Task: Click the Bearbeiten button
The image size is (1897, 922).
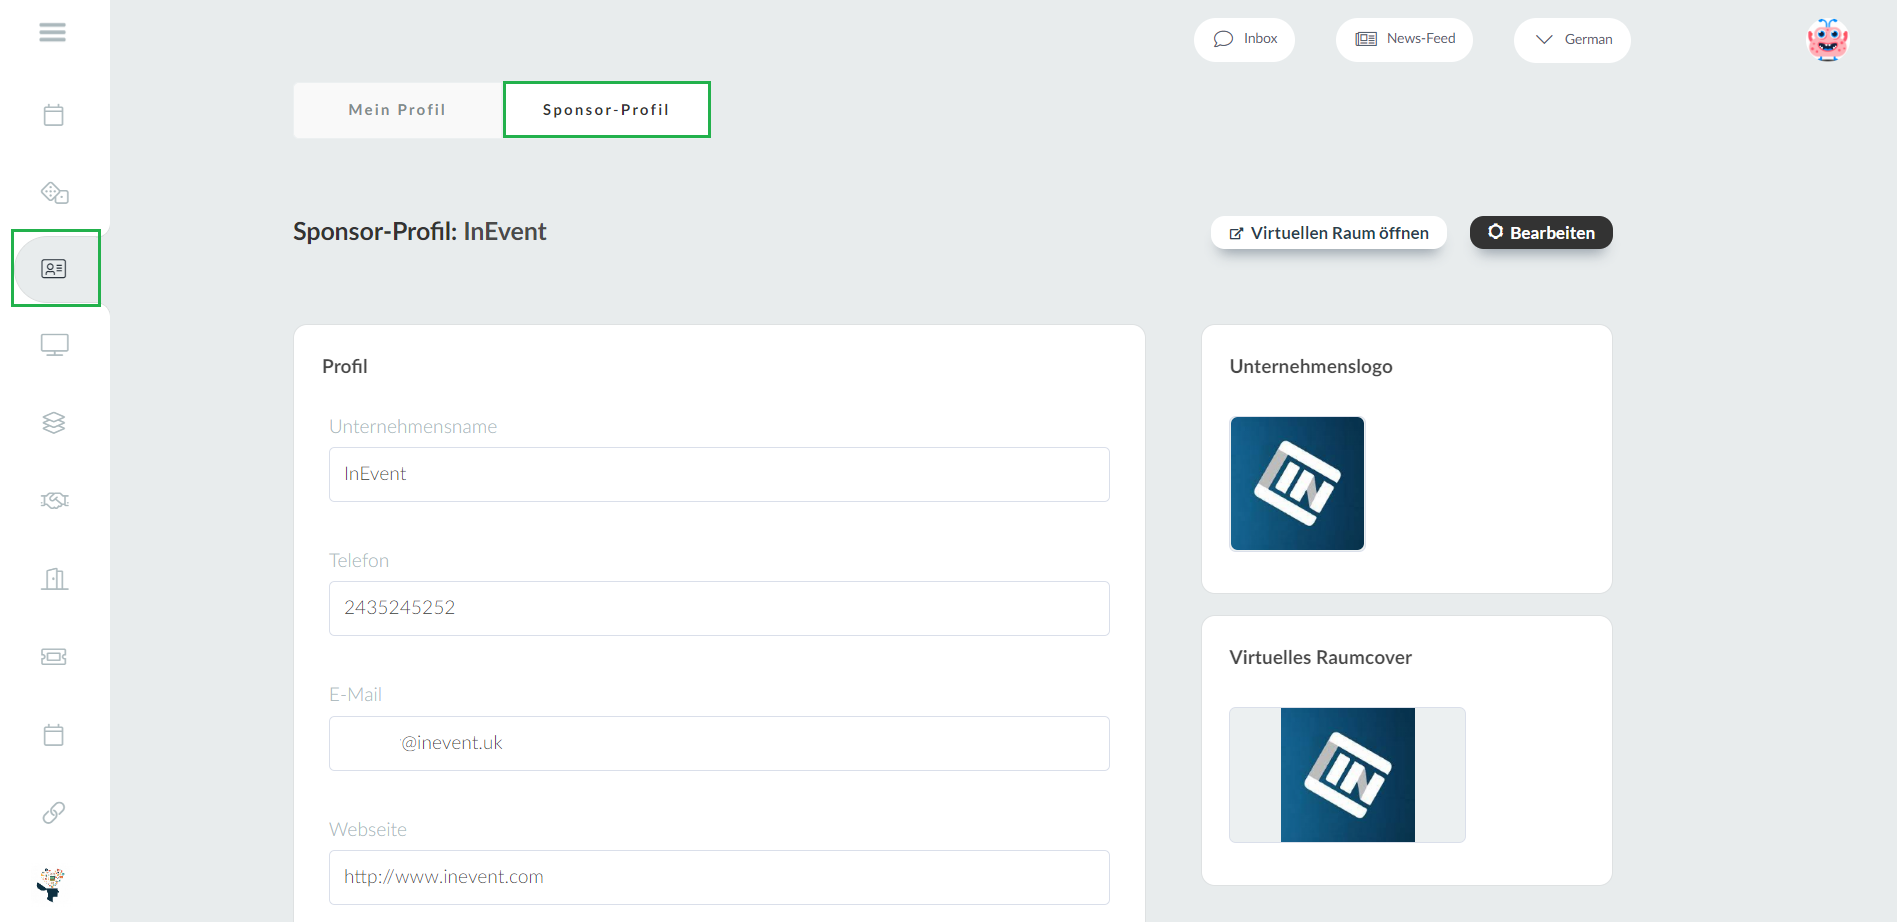Action: (x=1541, y=233)
